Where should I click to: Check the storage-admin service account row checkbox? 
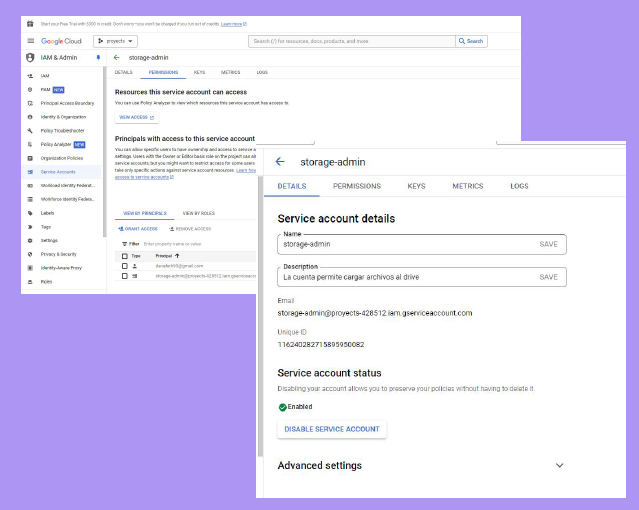(125, 276)
